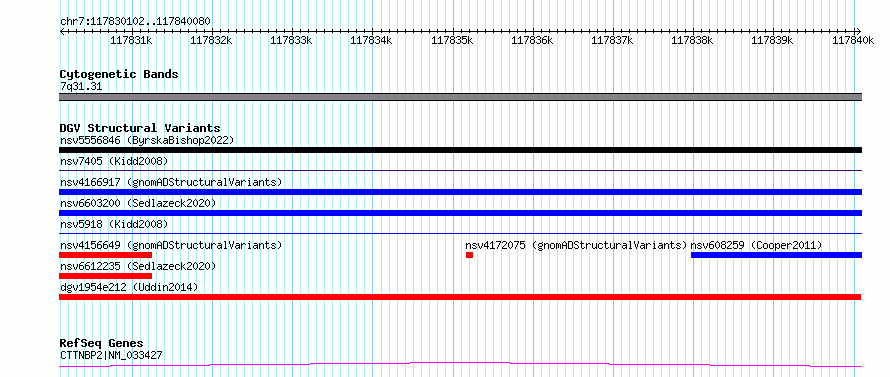The width and height of the screenshot is (890, 377).
Task: Open the nsv4172075 (gnomADStructuralVariants) label
Action: tap(576, 245)
